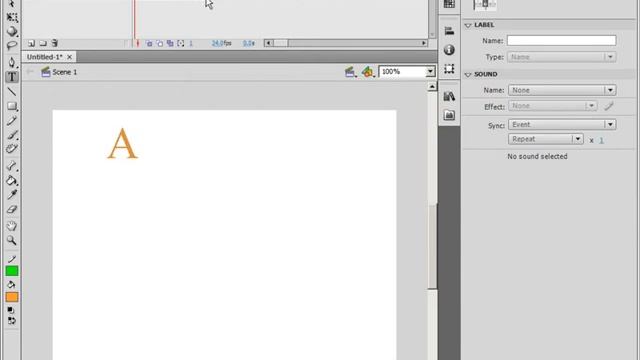Select the Pen tool
640x360 pixels.
pos(12,62)
